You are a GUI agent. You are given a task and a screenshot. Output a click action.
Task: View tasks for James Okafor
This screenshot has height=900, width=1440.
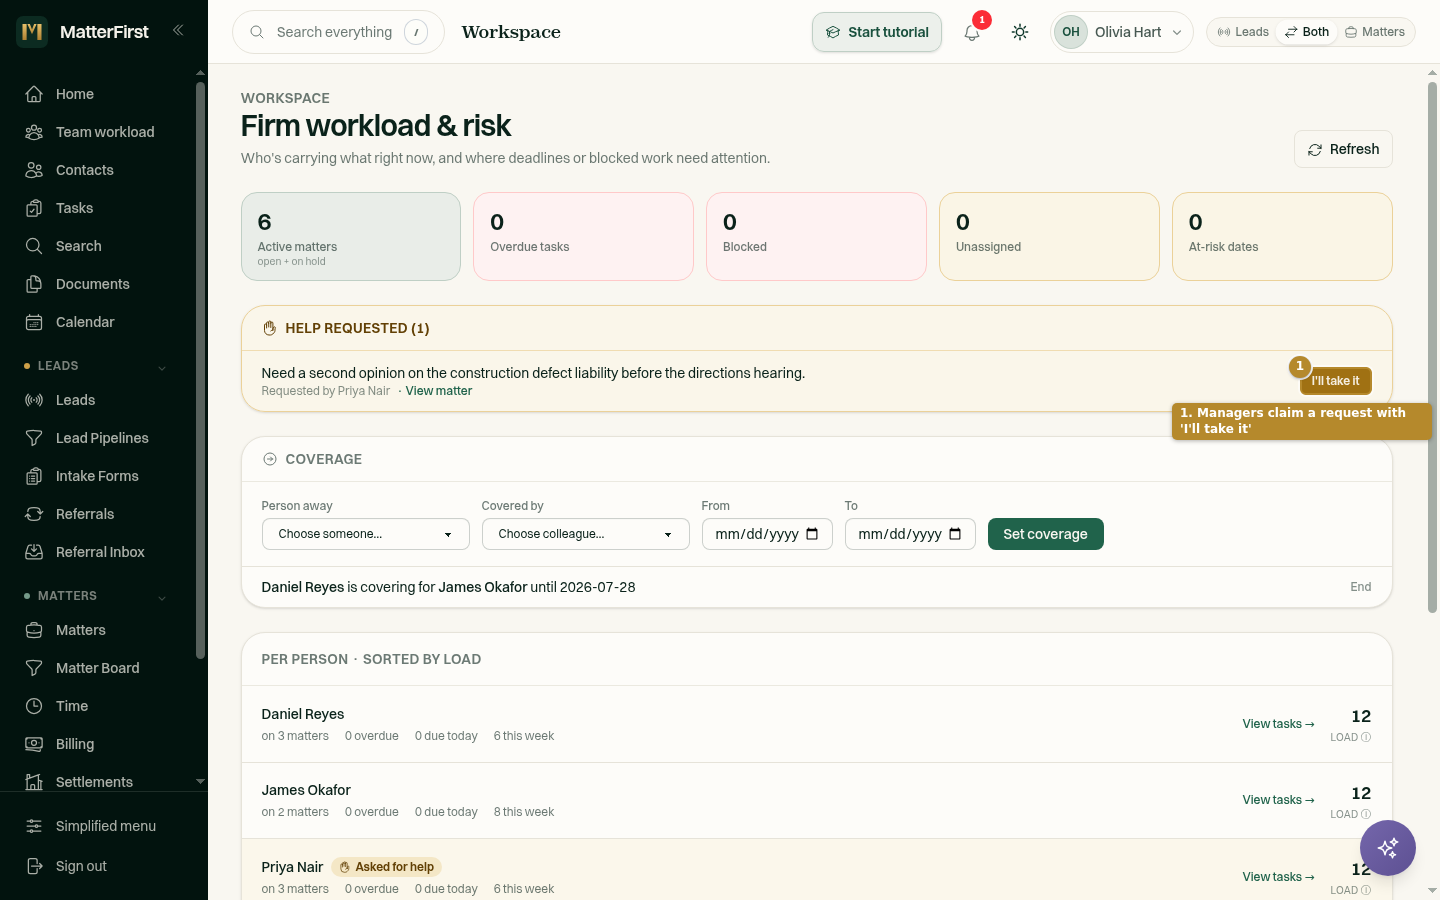(1278, 800)
